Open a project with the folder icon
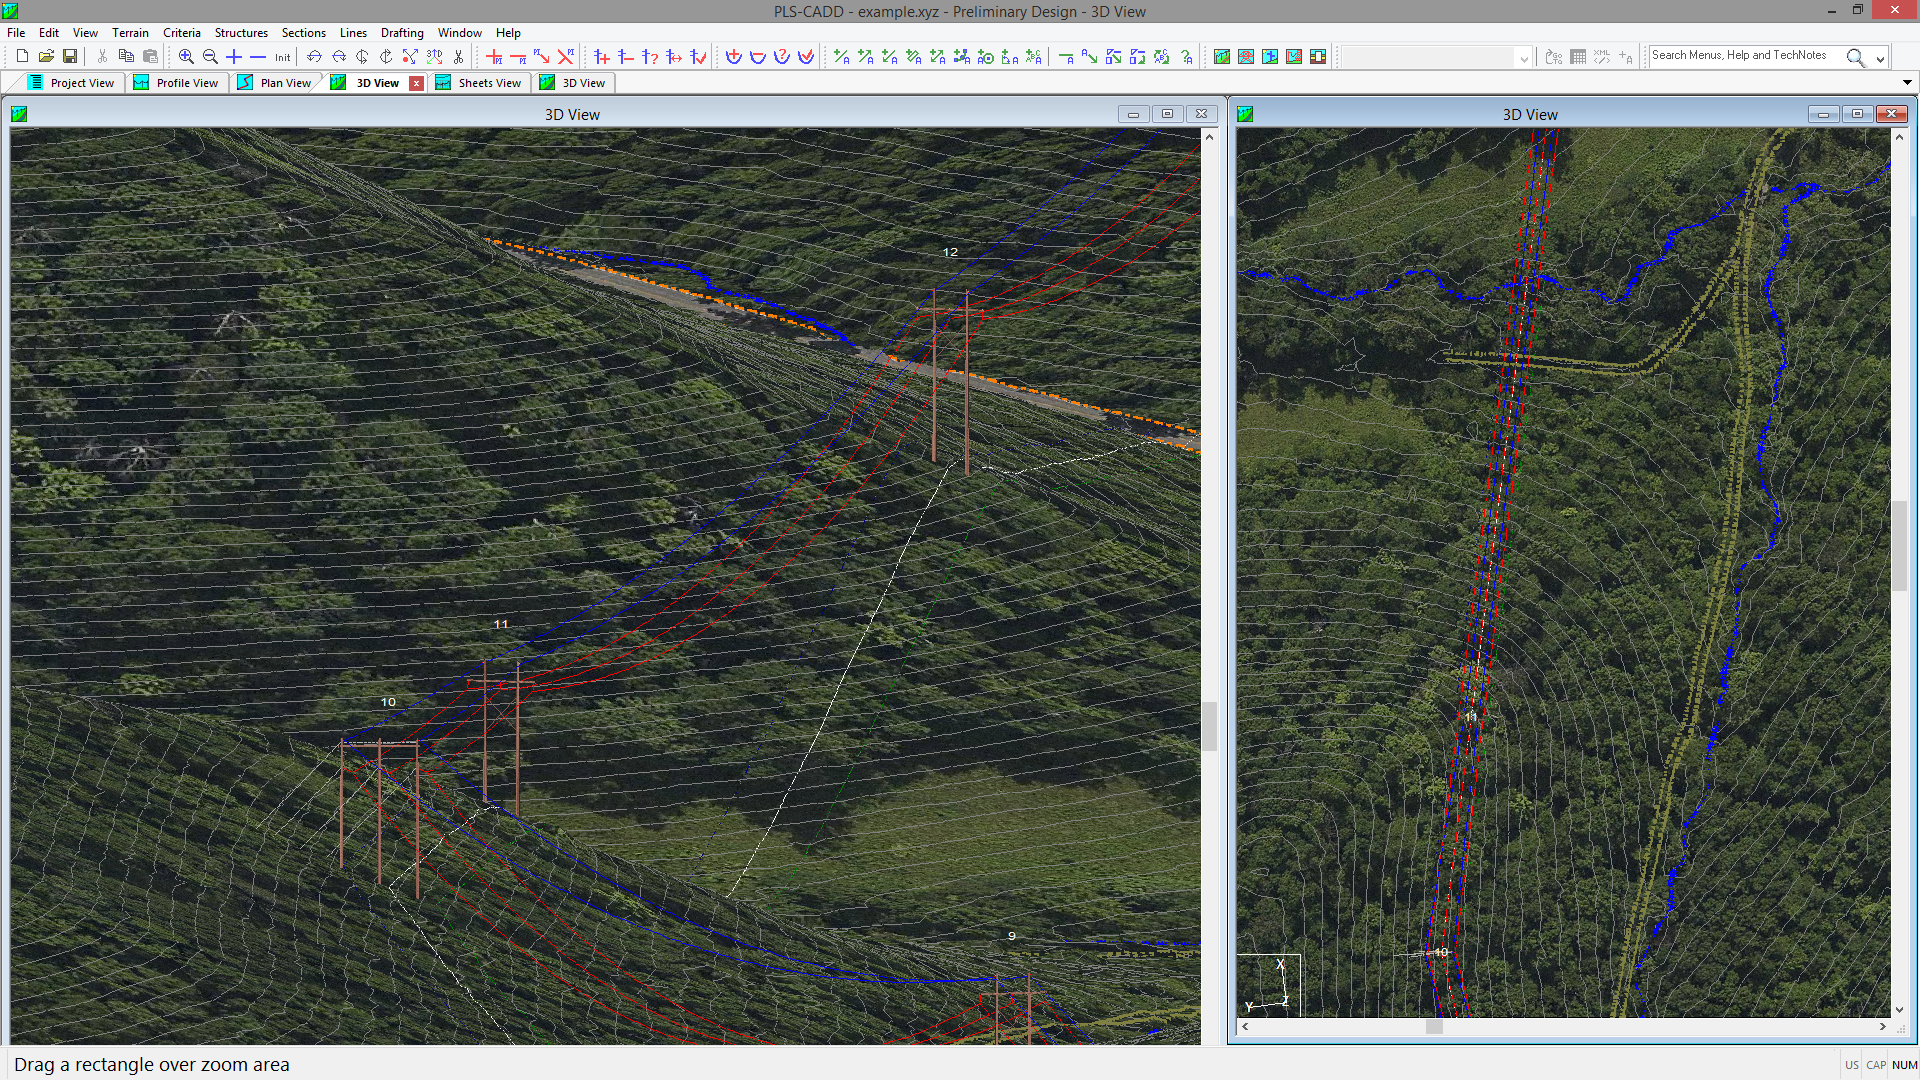Viewport: 1920px width, 1080px height. (46, 57)
